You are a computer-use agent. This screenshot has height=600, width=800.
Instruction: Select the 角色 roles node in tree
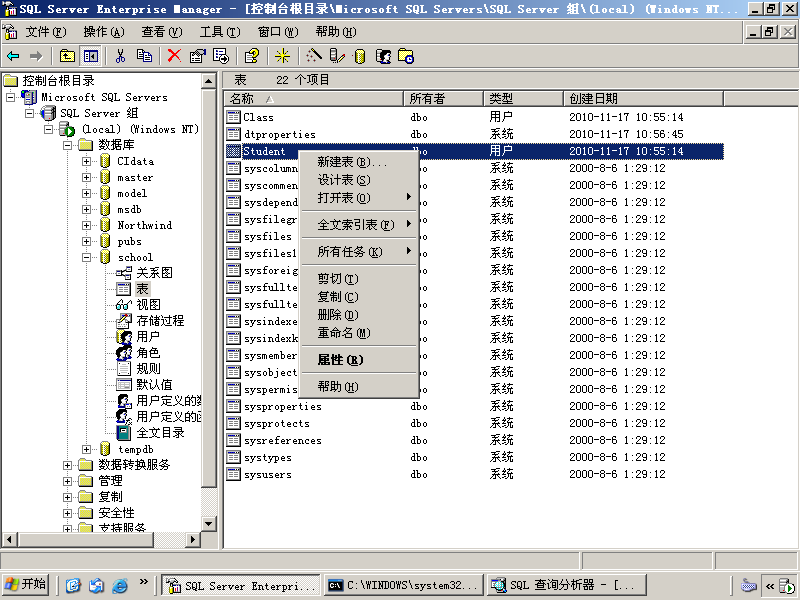tap(148, 353)
